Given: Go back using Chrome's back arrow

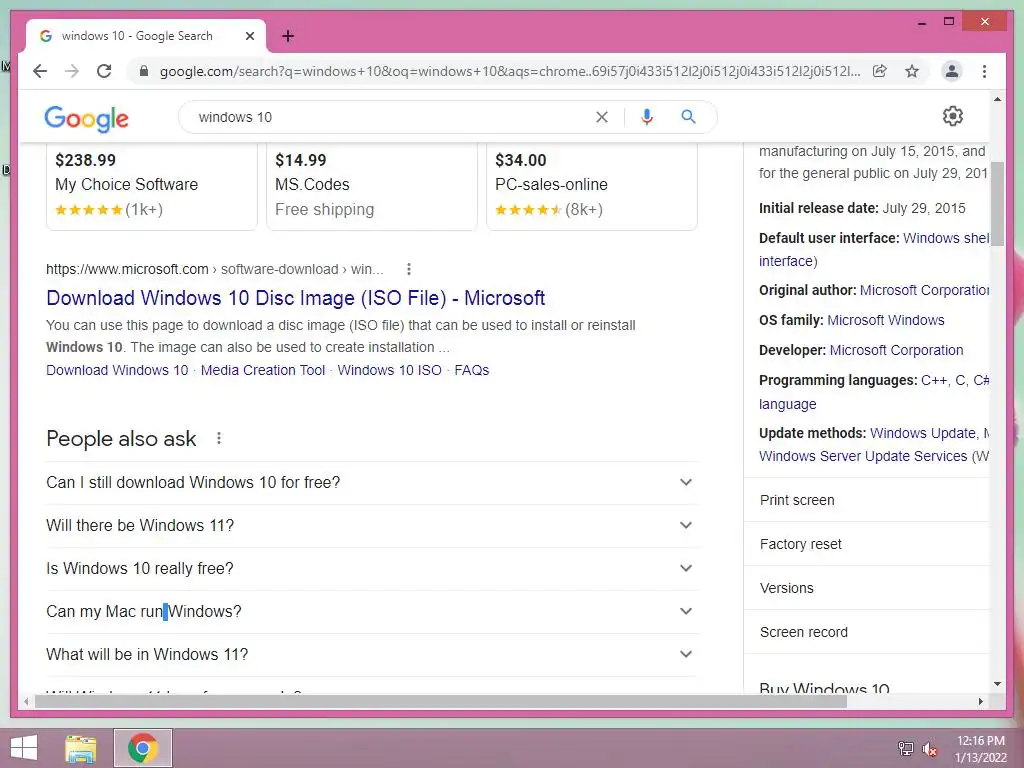Looking at the screenshot, I should point(40,71).
